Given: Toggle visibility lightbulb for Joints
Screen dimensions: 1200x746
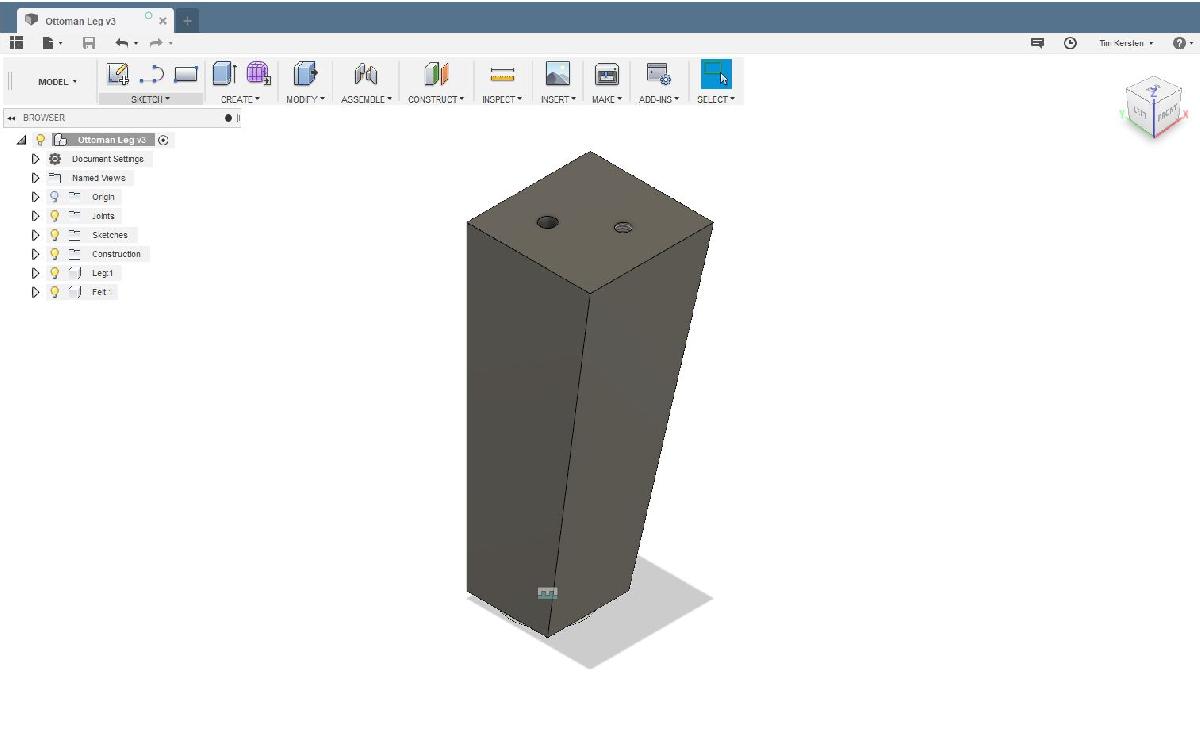Looking at the screenshot, I should click(x=54, y=216).
